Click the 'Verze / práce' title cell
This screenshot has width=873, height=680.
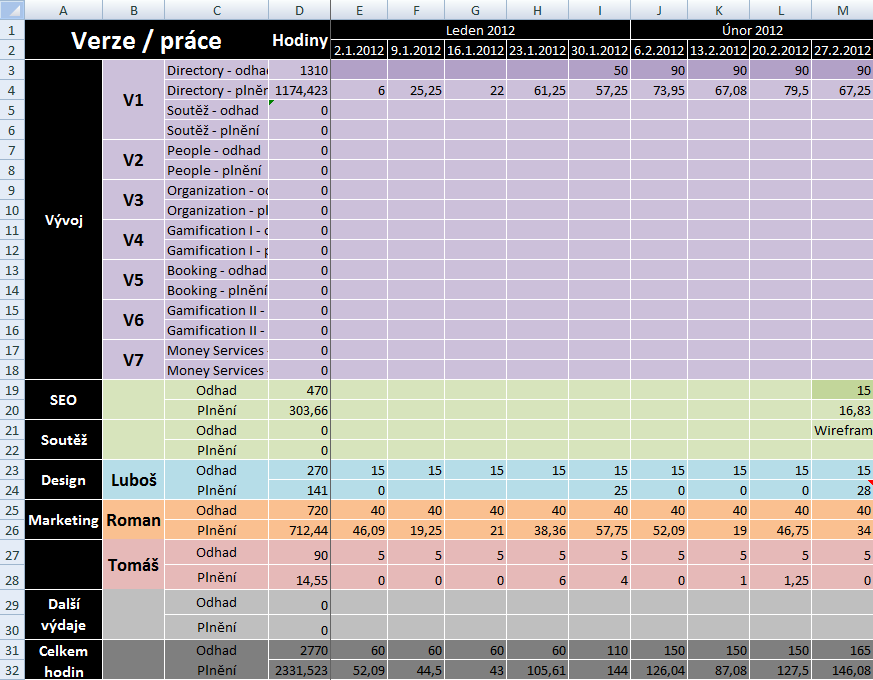tap(147, 40)
